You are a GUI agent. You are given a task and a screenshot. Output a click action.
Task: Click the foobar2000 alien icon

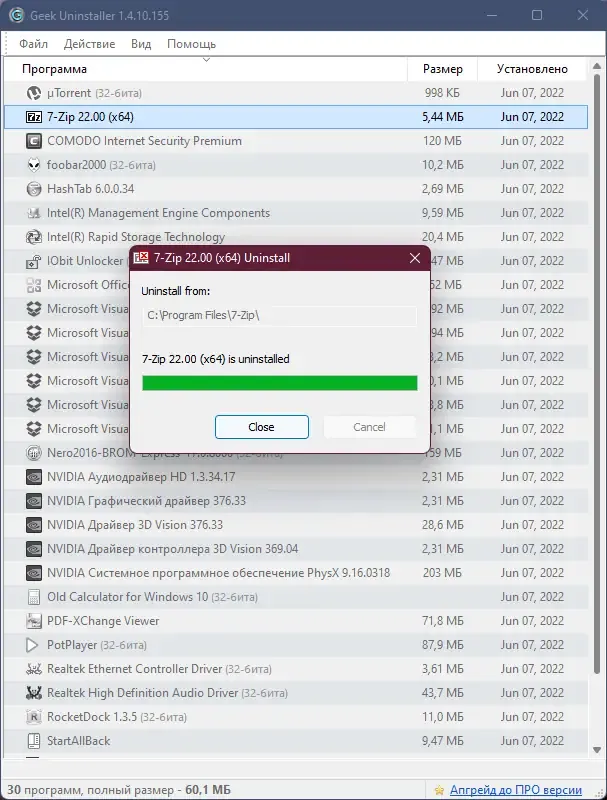(x=34, y=165)
